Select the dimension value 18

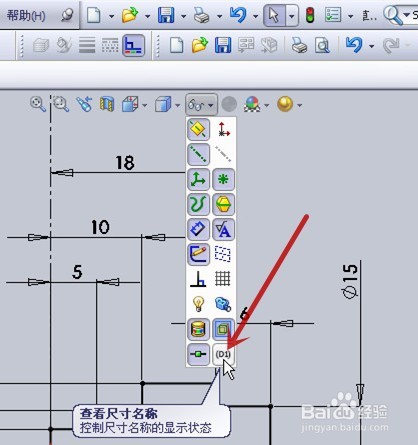click(125, 163)
